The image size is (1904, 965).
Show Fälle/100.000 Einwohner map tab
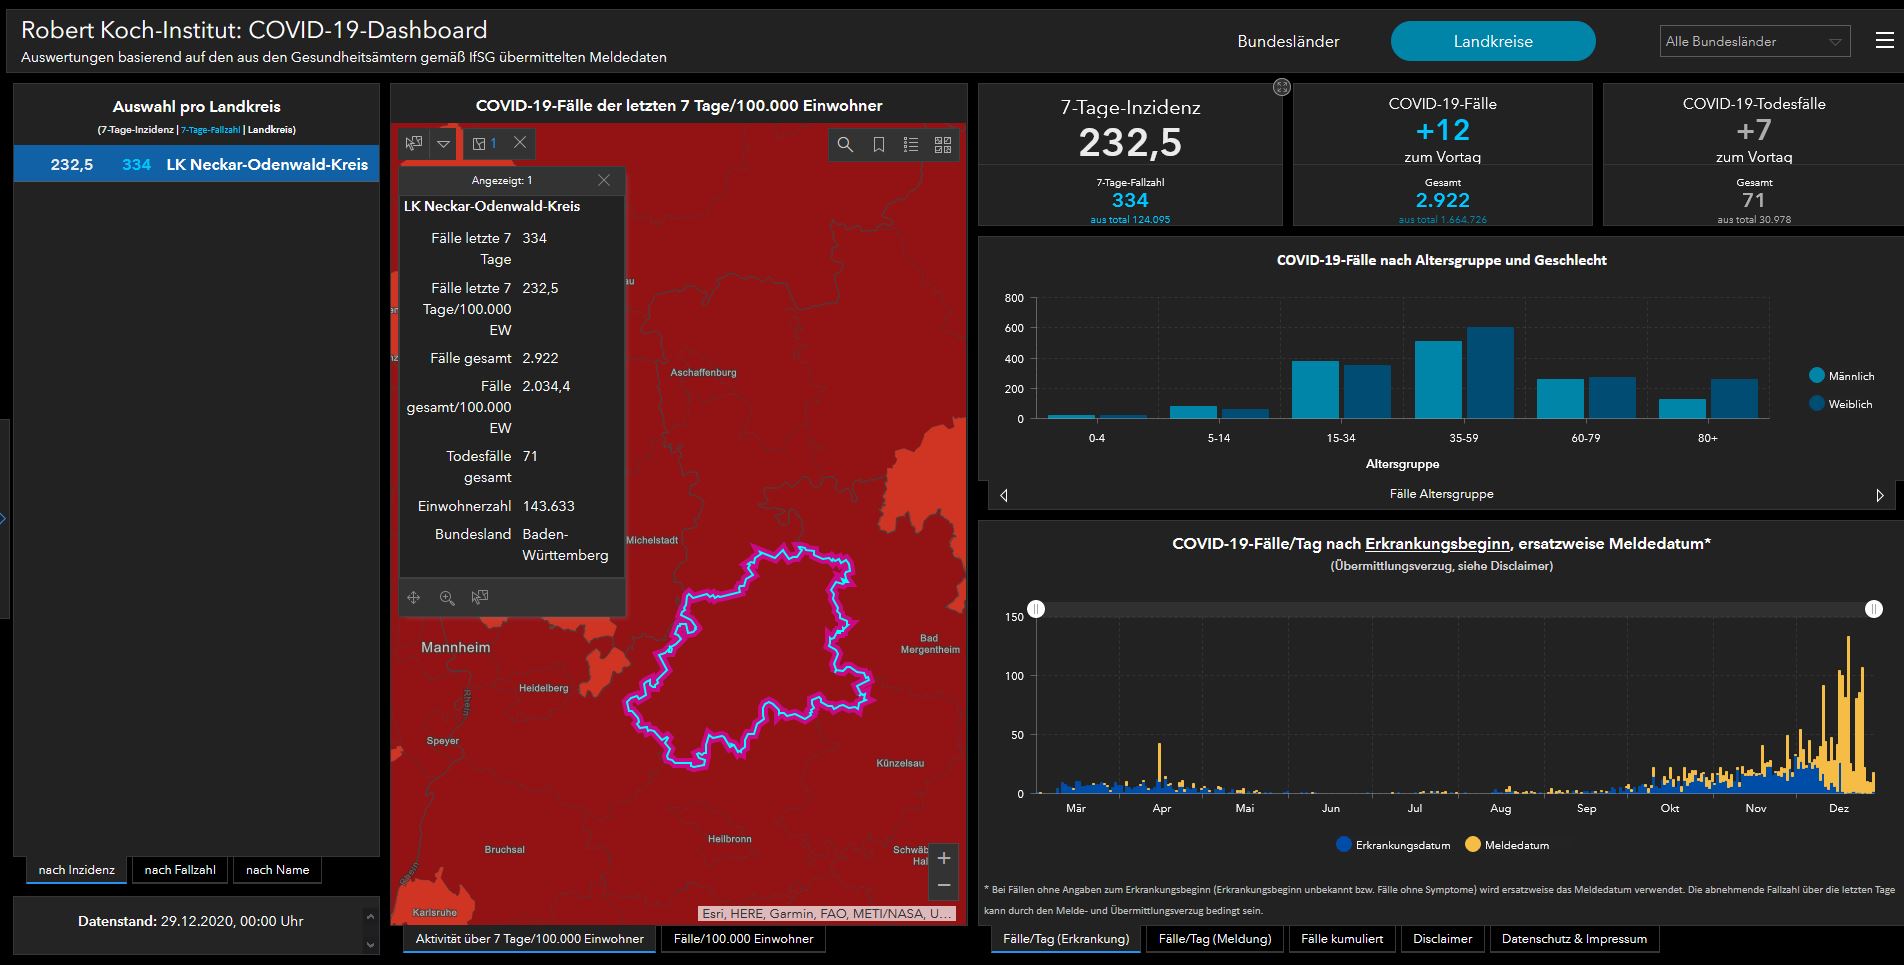744,939
